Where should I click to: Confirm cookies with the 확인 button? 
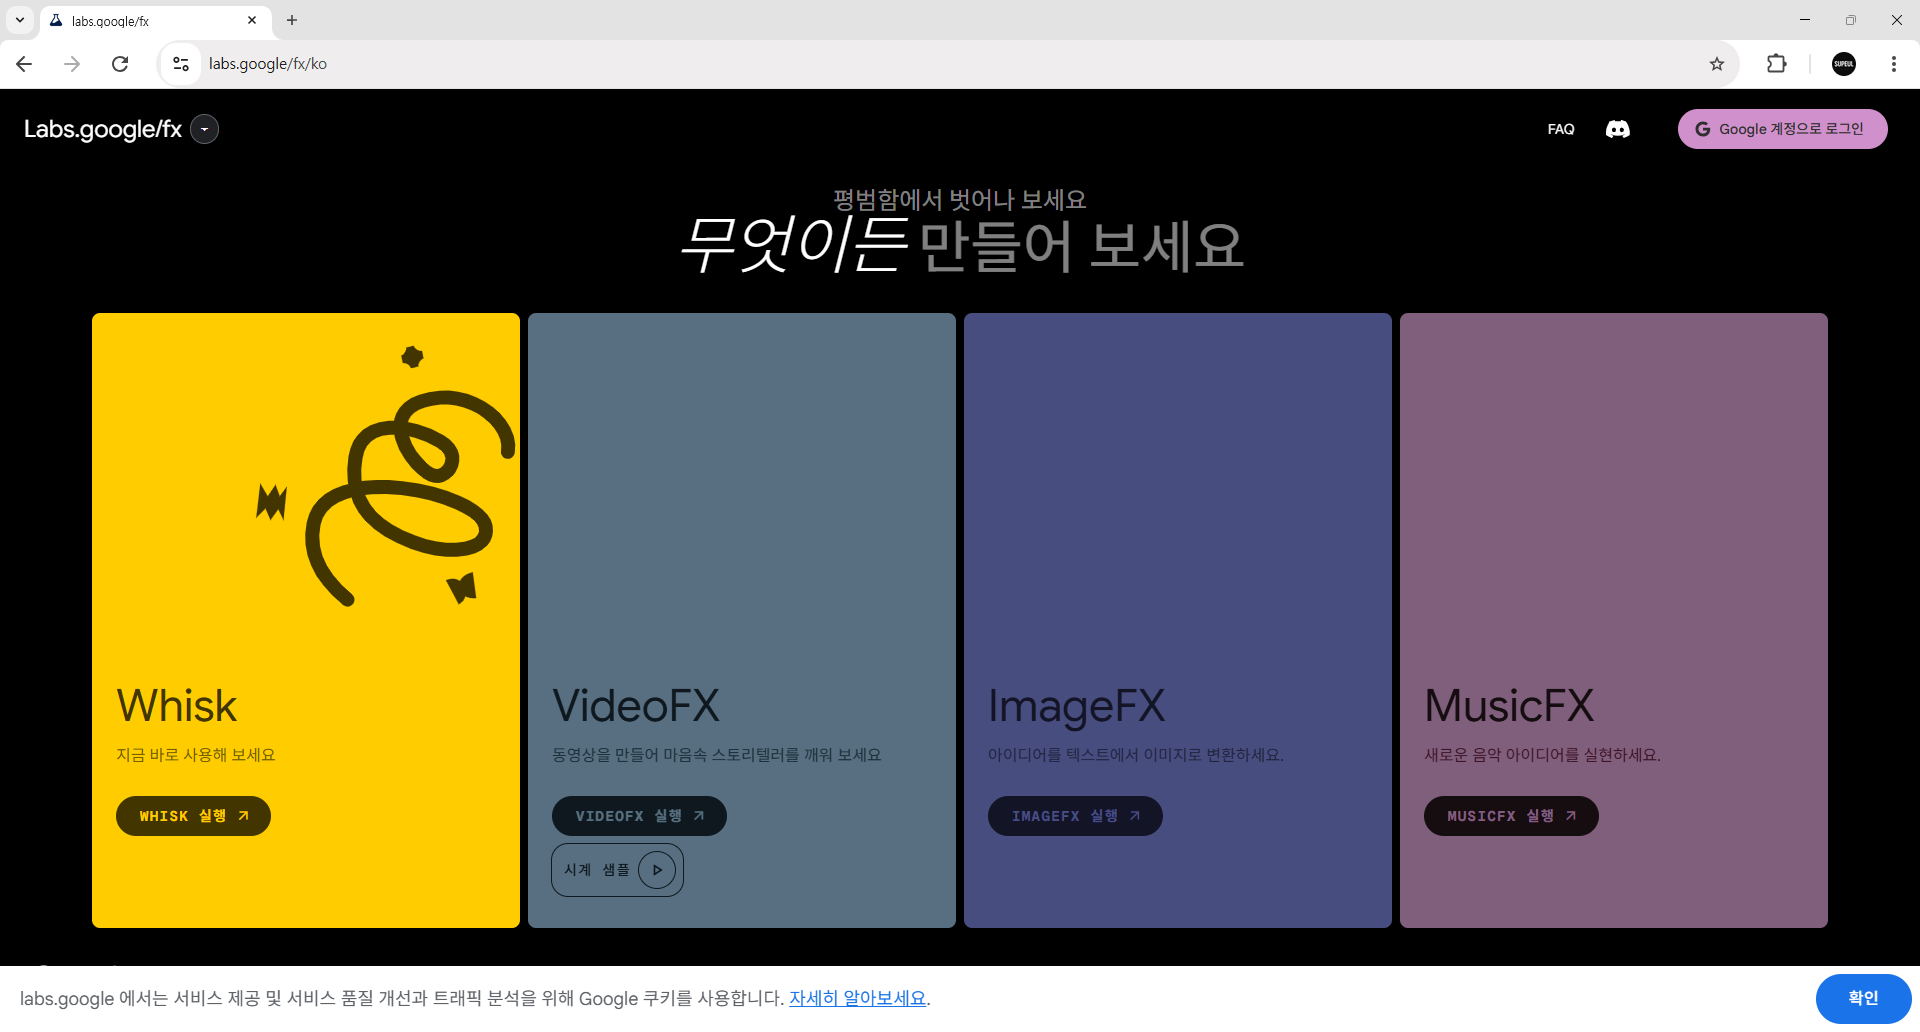[1863, 998]
